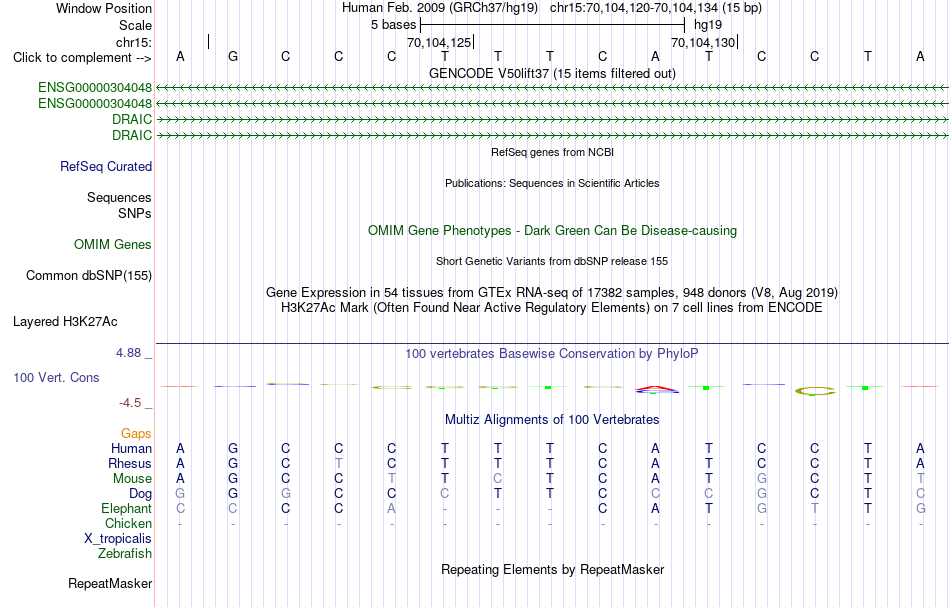Click the lower DRAIC gene label
The height and width of the screenshot is (607, 950).
point(131,135)
